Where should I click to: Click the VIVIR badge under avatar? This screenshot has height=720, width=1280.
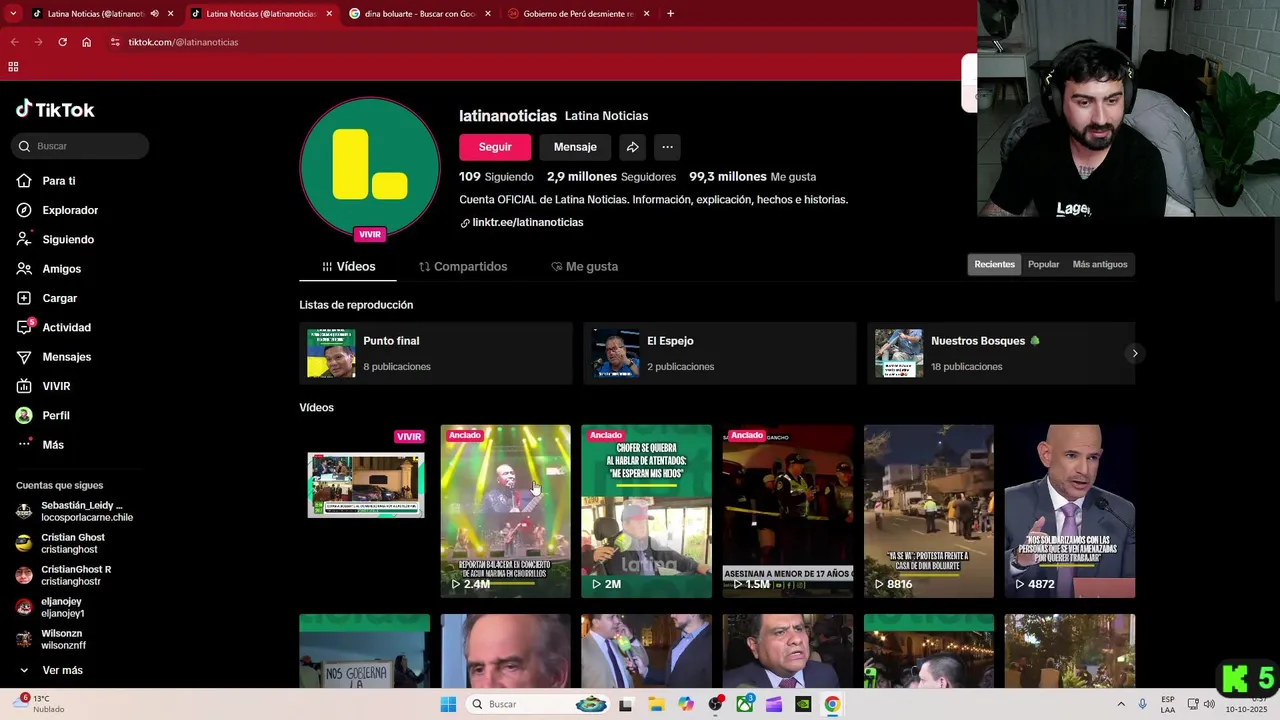click(x=370, y=234)
